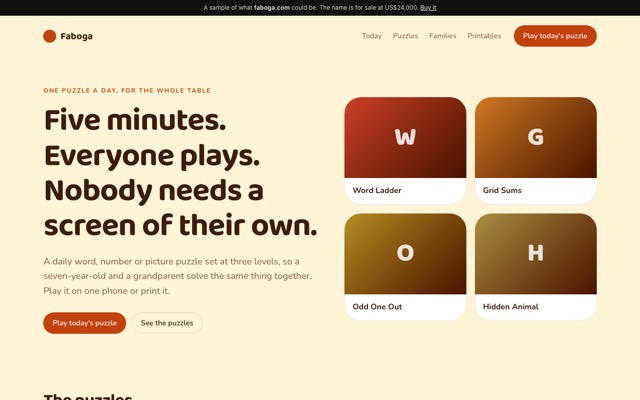
Task: Select the Families nav item
Action: [x=442, y=36]
